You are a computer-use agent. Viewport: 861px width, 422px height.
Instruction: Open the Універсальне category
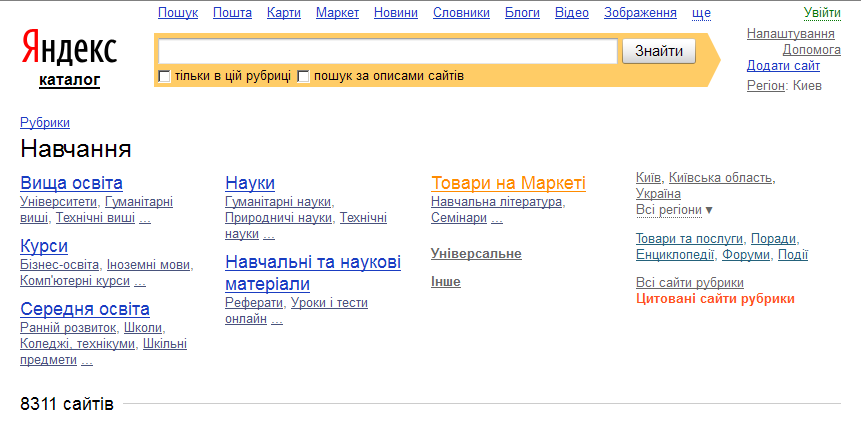[x=476, y=254]
